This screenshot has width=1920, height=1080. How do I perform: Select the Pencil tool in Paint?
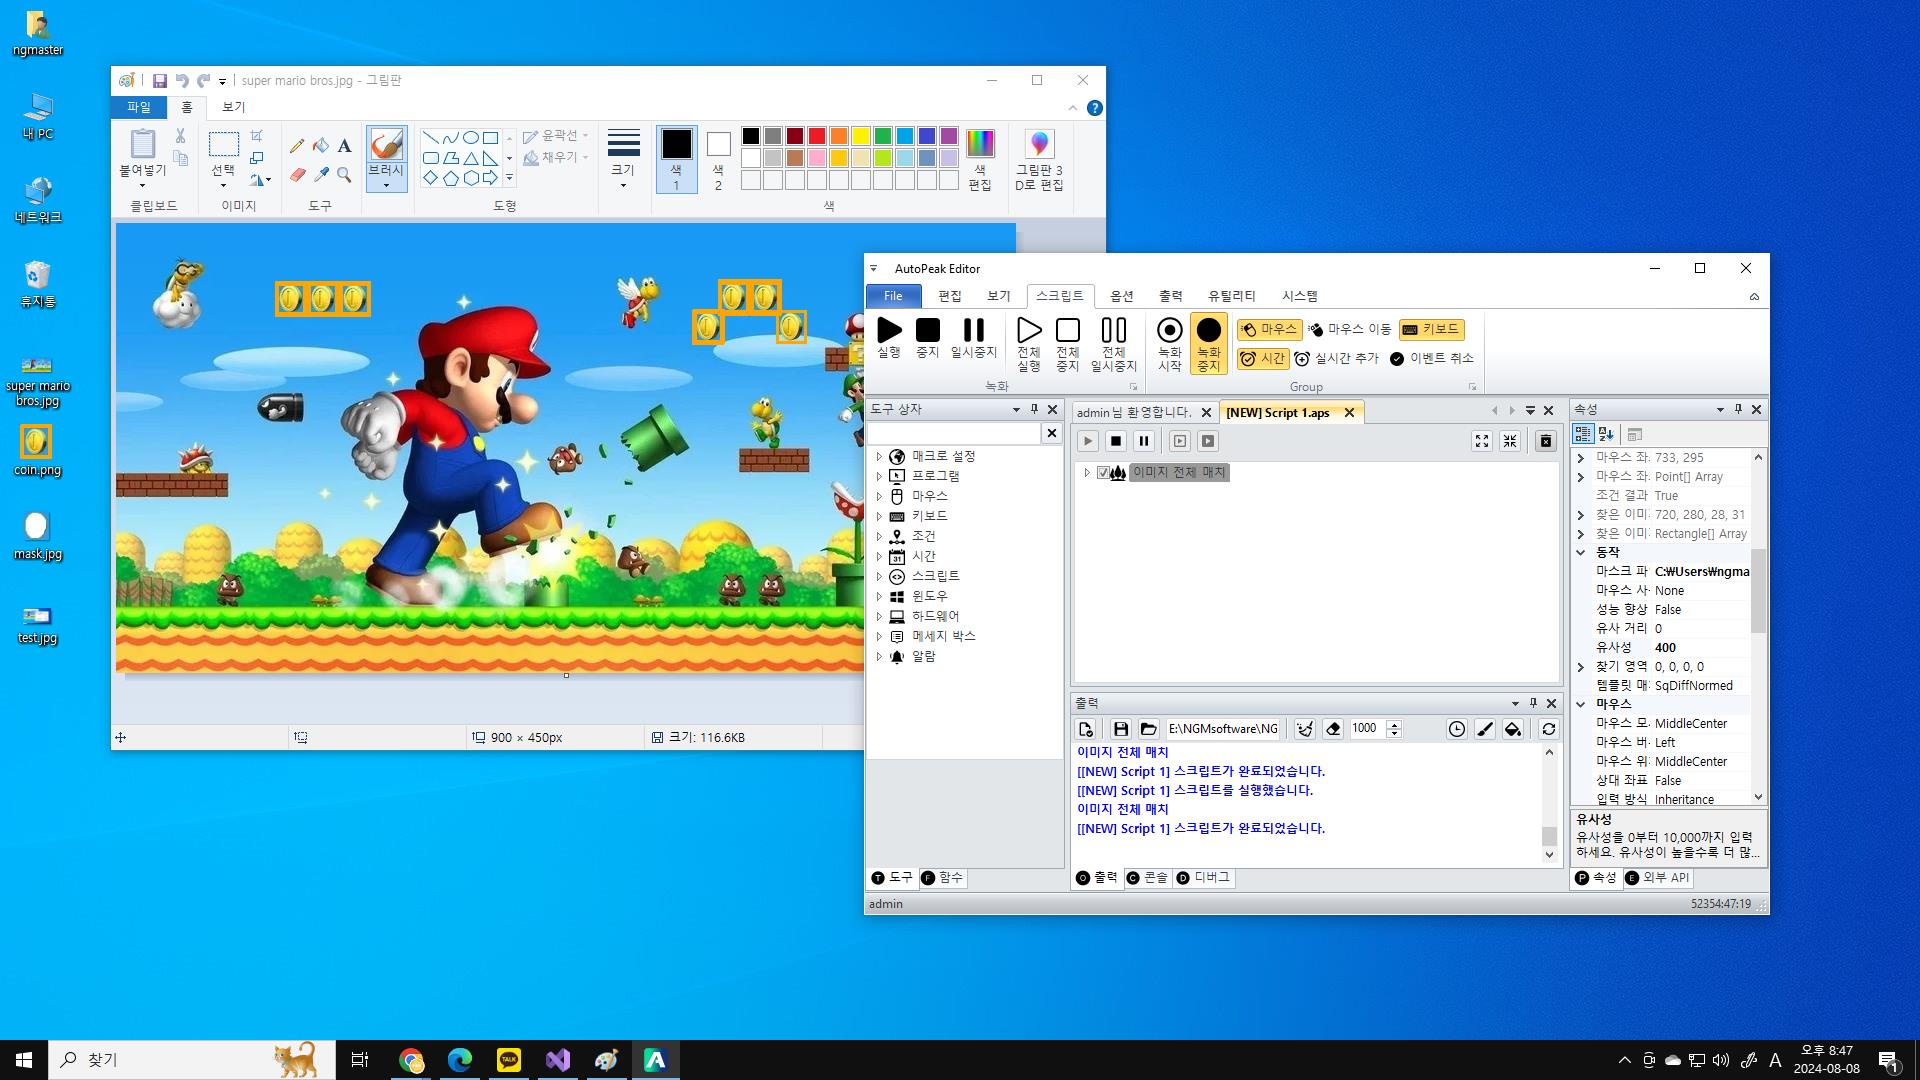(x=297, y=146)
